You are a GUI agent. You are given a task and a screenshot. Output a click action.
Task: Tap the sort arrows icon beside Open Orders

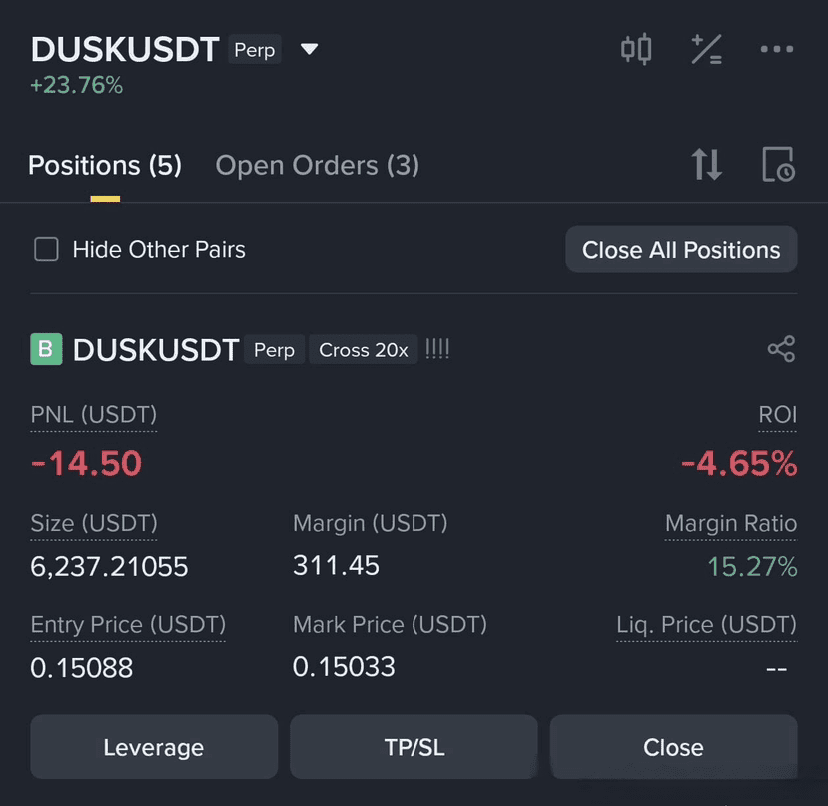point(707,164)
